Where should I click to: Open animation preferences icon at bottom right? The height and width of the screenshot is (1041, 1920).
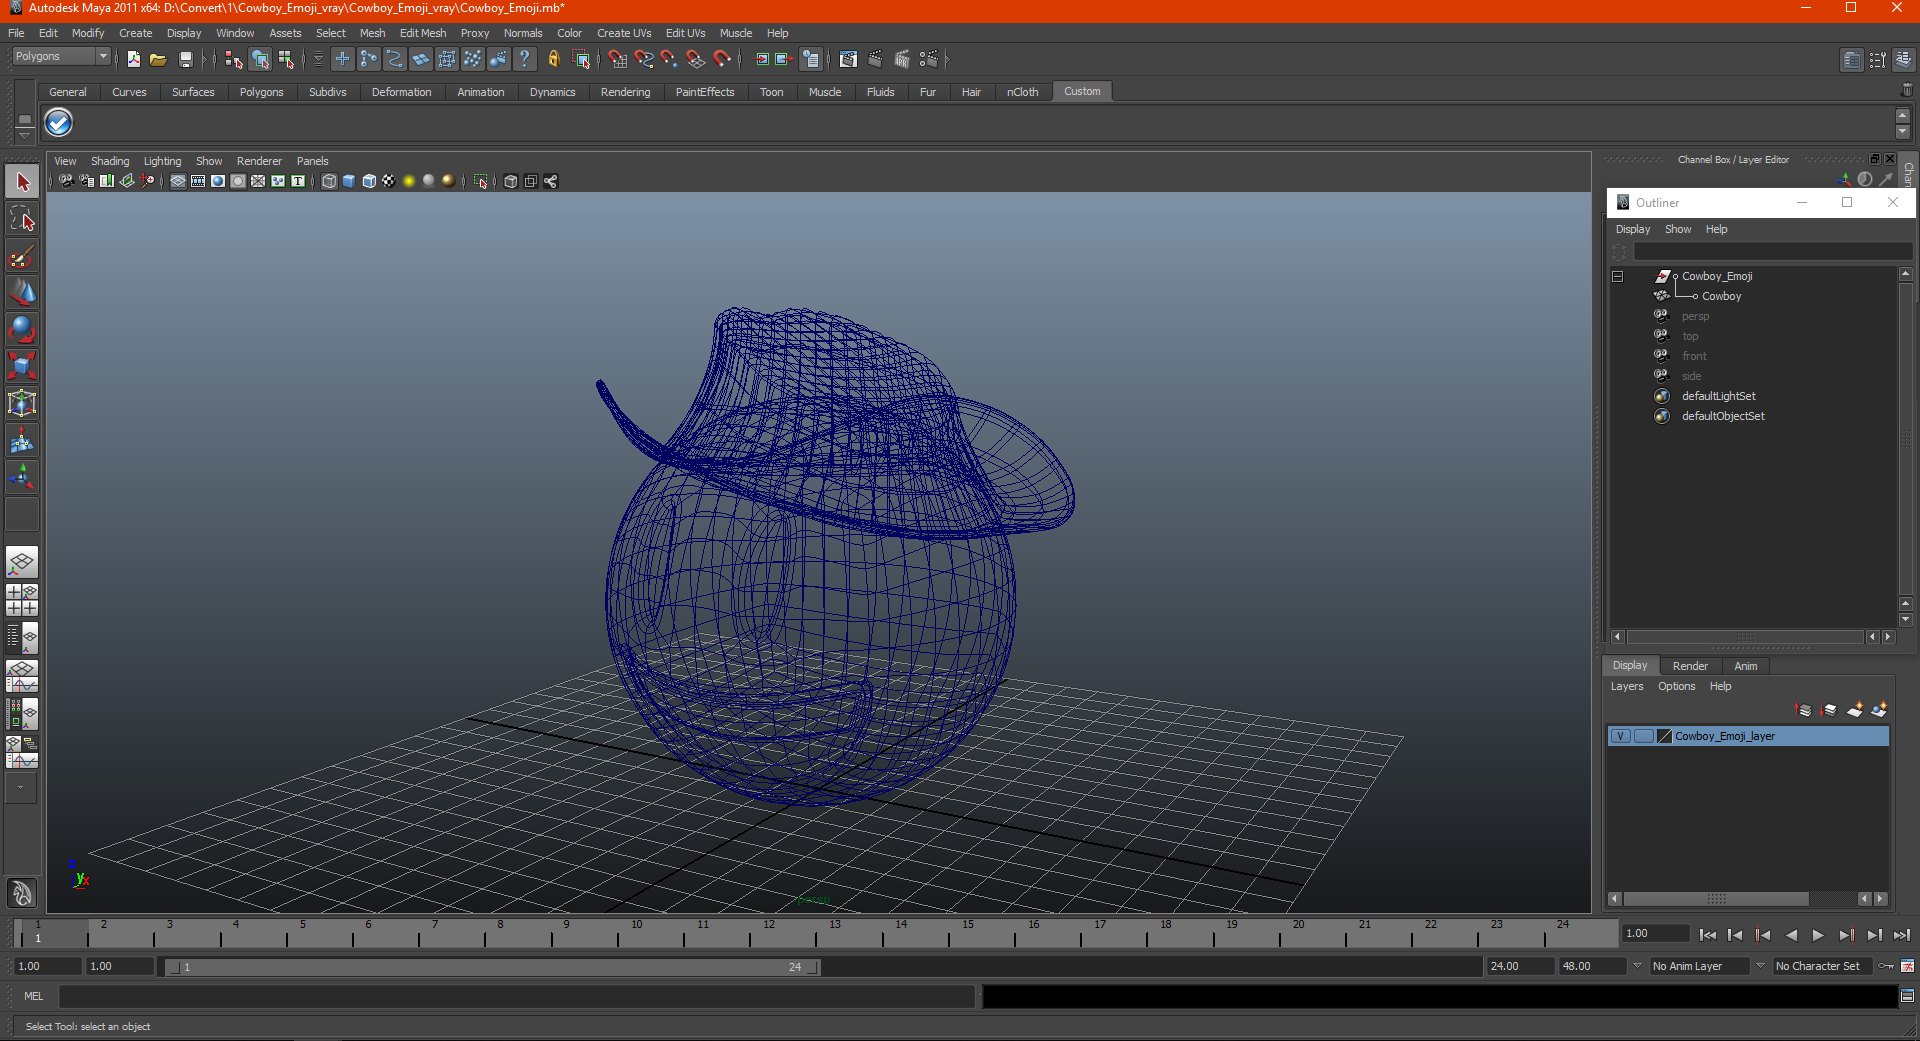[x=1907, y=966]
